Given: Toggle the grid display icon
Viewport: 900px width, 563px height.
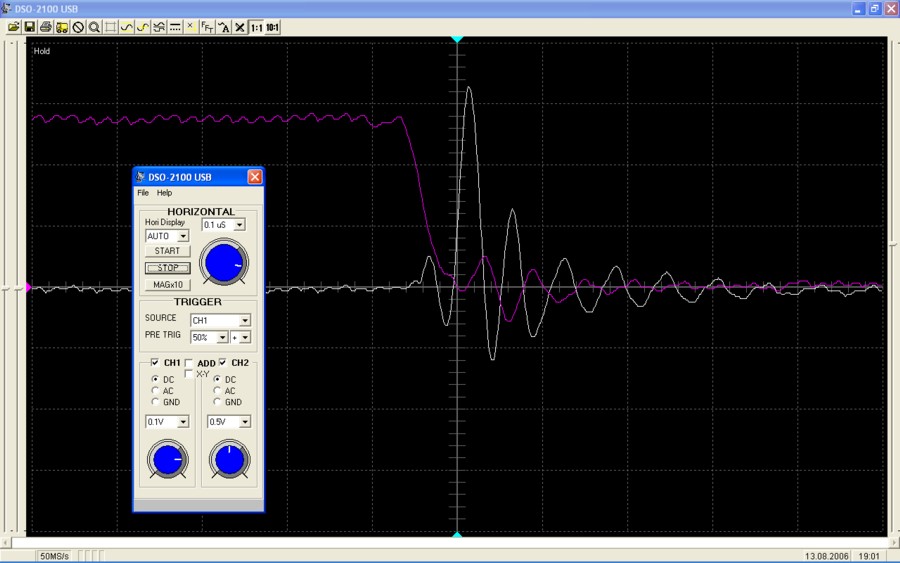Looking at the screenshot, I should pyautogui.click(x=110, y=27).
